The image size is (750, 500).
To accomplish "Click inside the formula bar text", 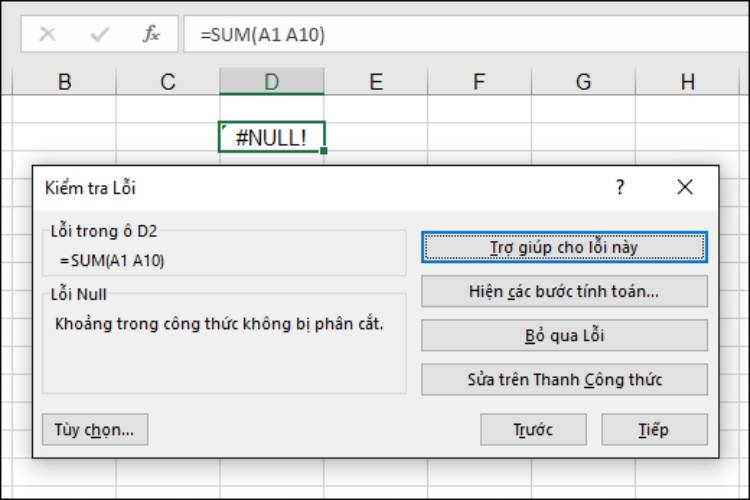I will point(450,33).
